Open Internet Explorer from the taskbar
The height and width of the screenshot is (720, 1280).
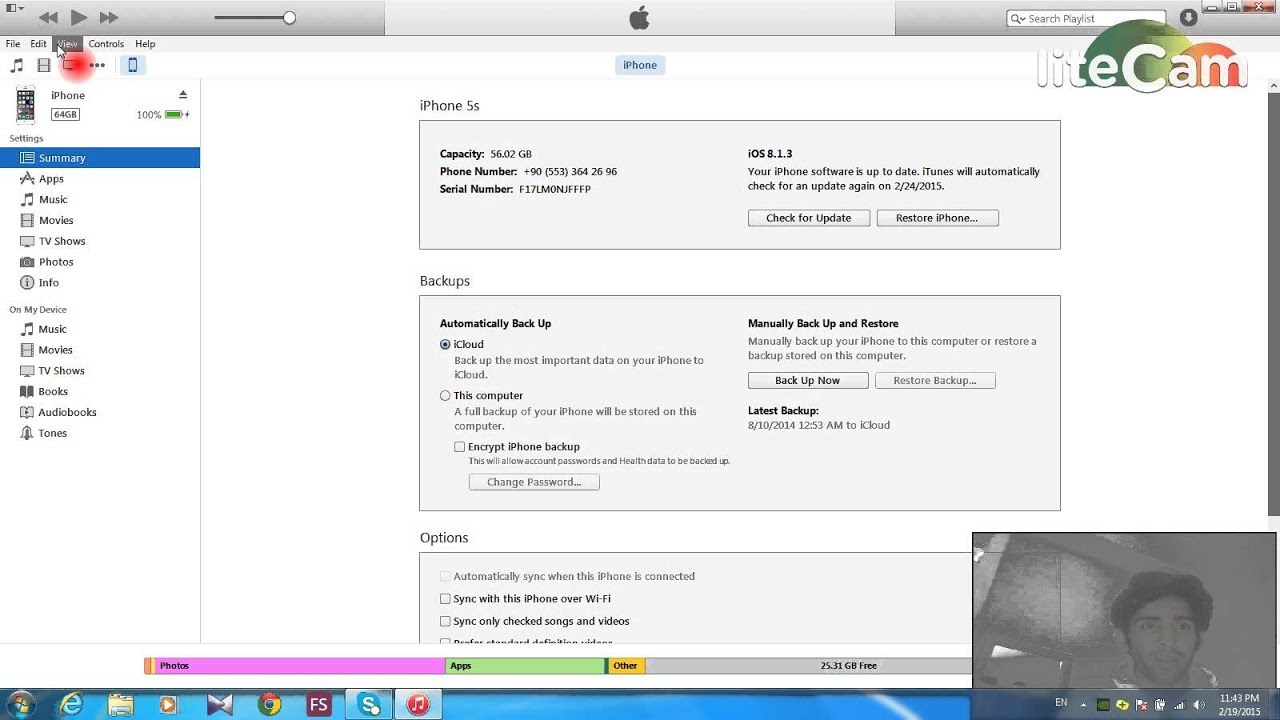[x=71, y=705]
